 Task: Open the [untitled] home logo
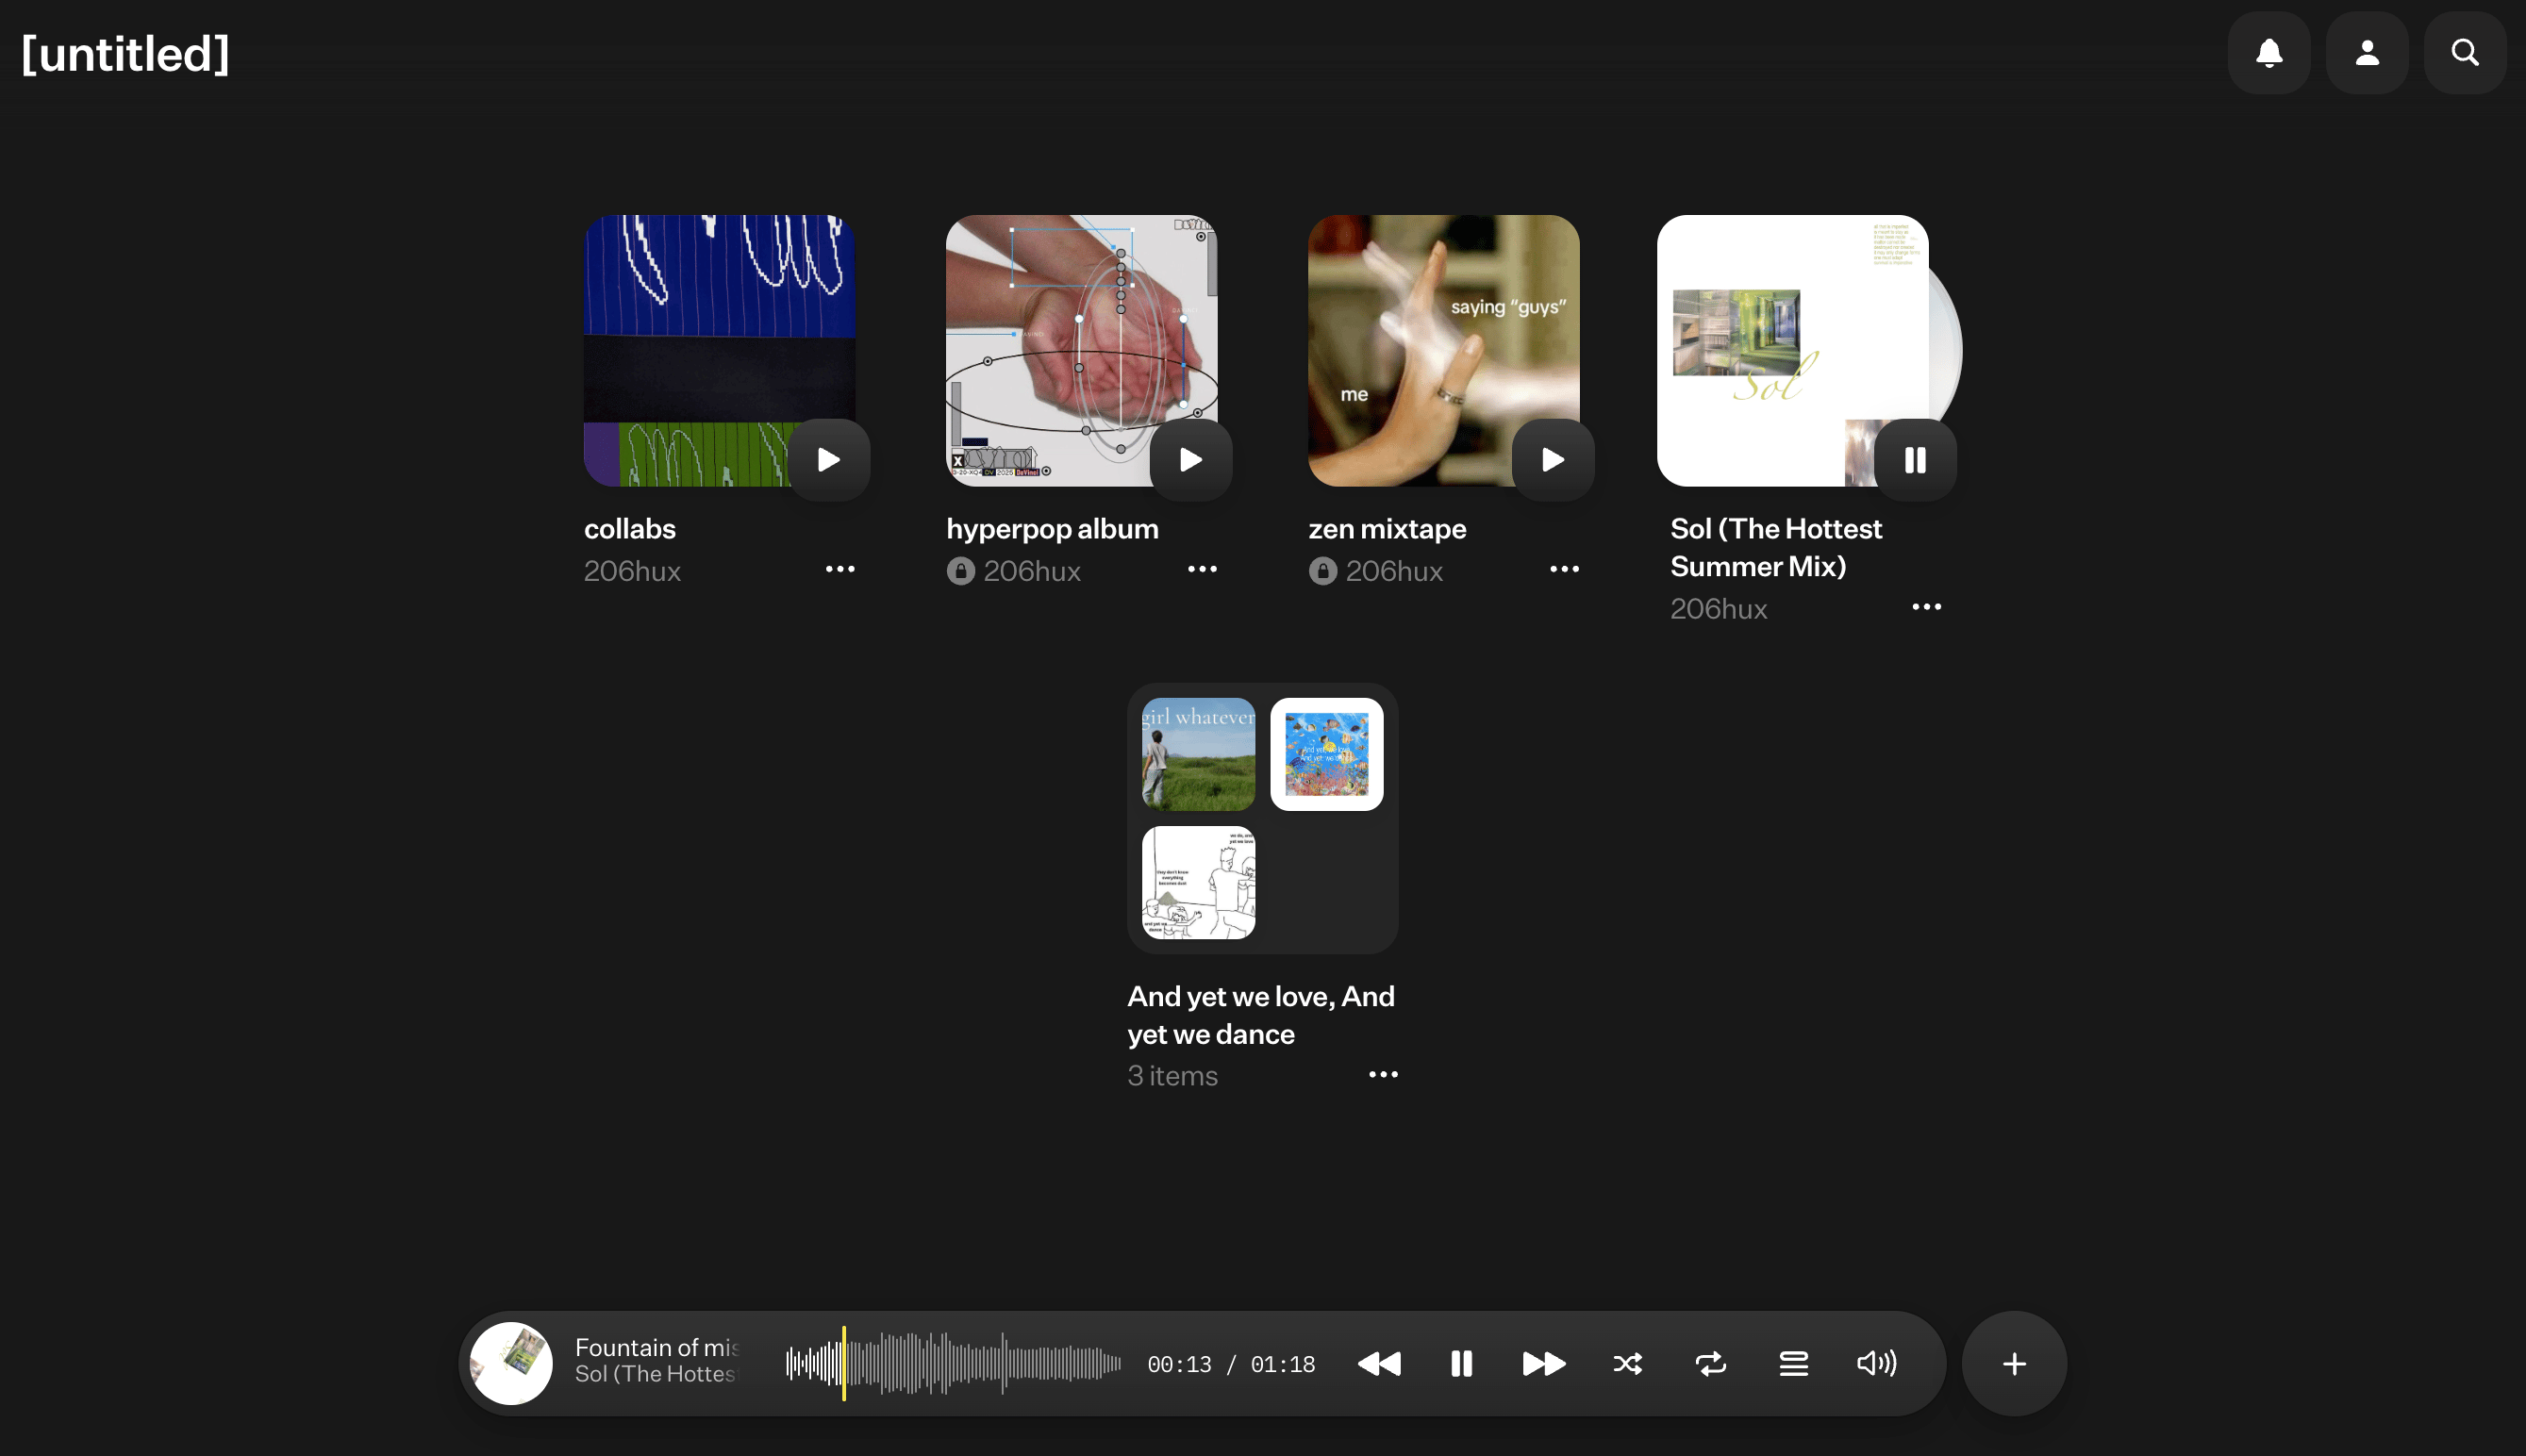coord(125,54)
